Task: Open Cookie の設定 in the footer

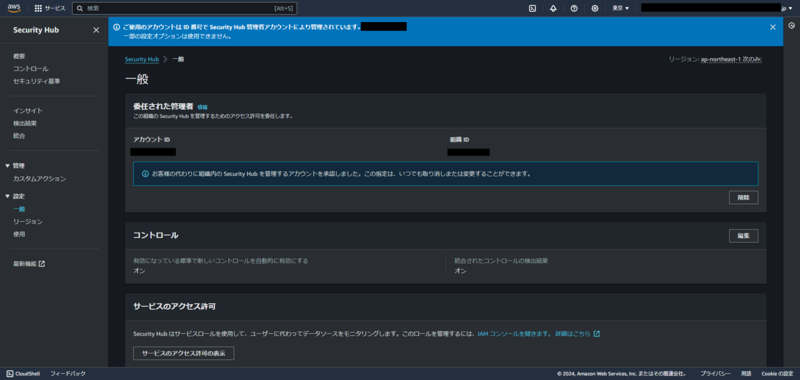Action: [777, 374]
